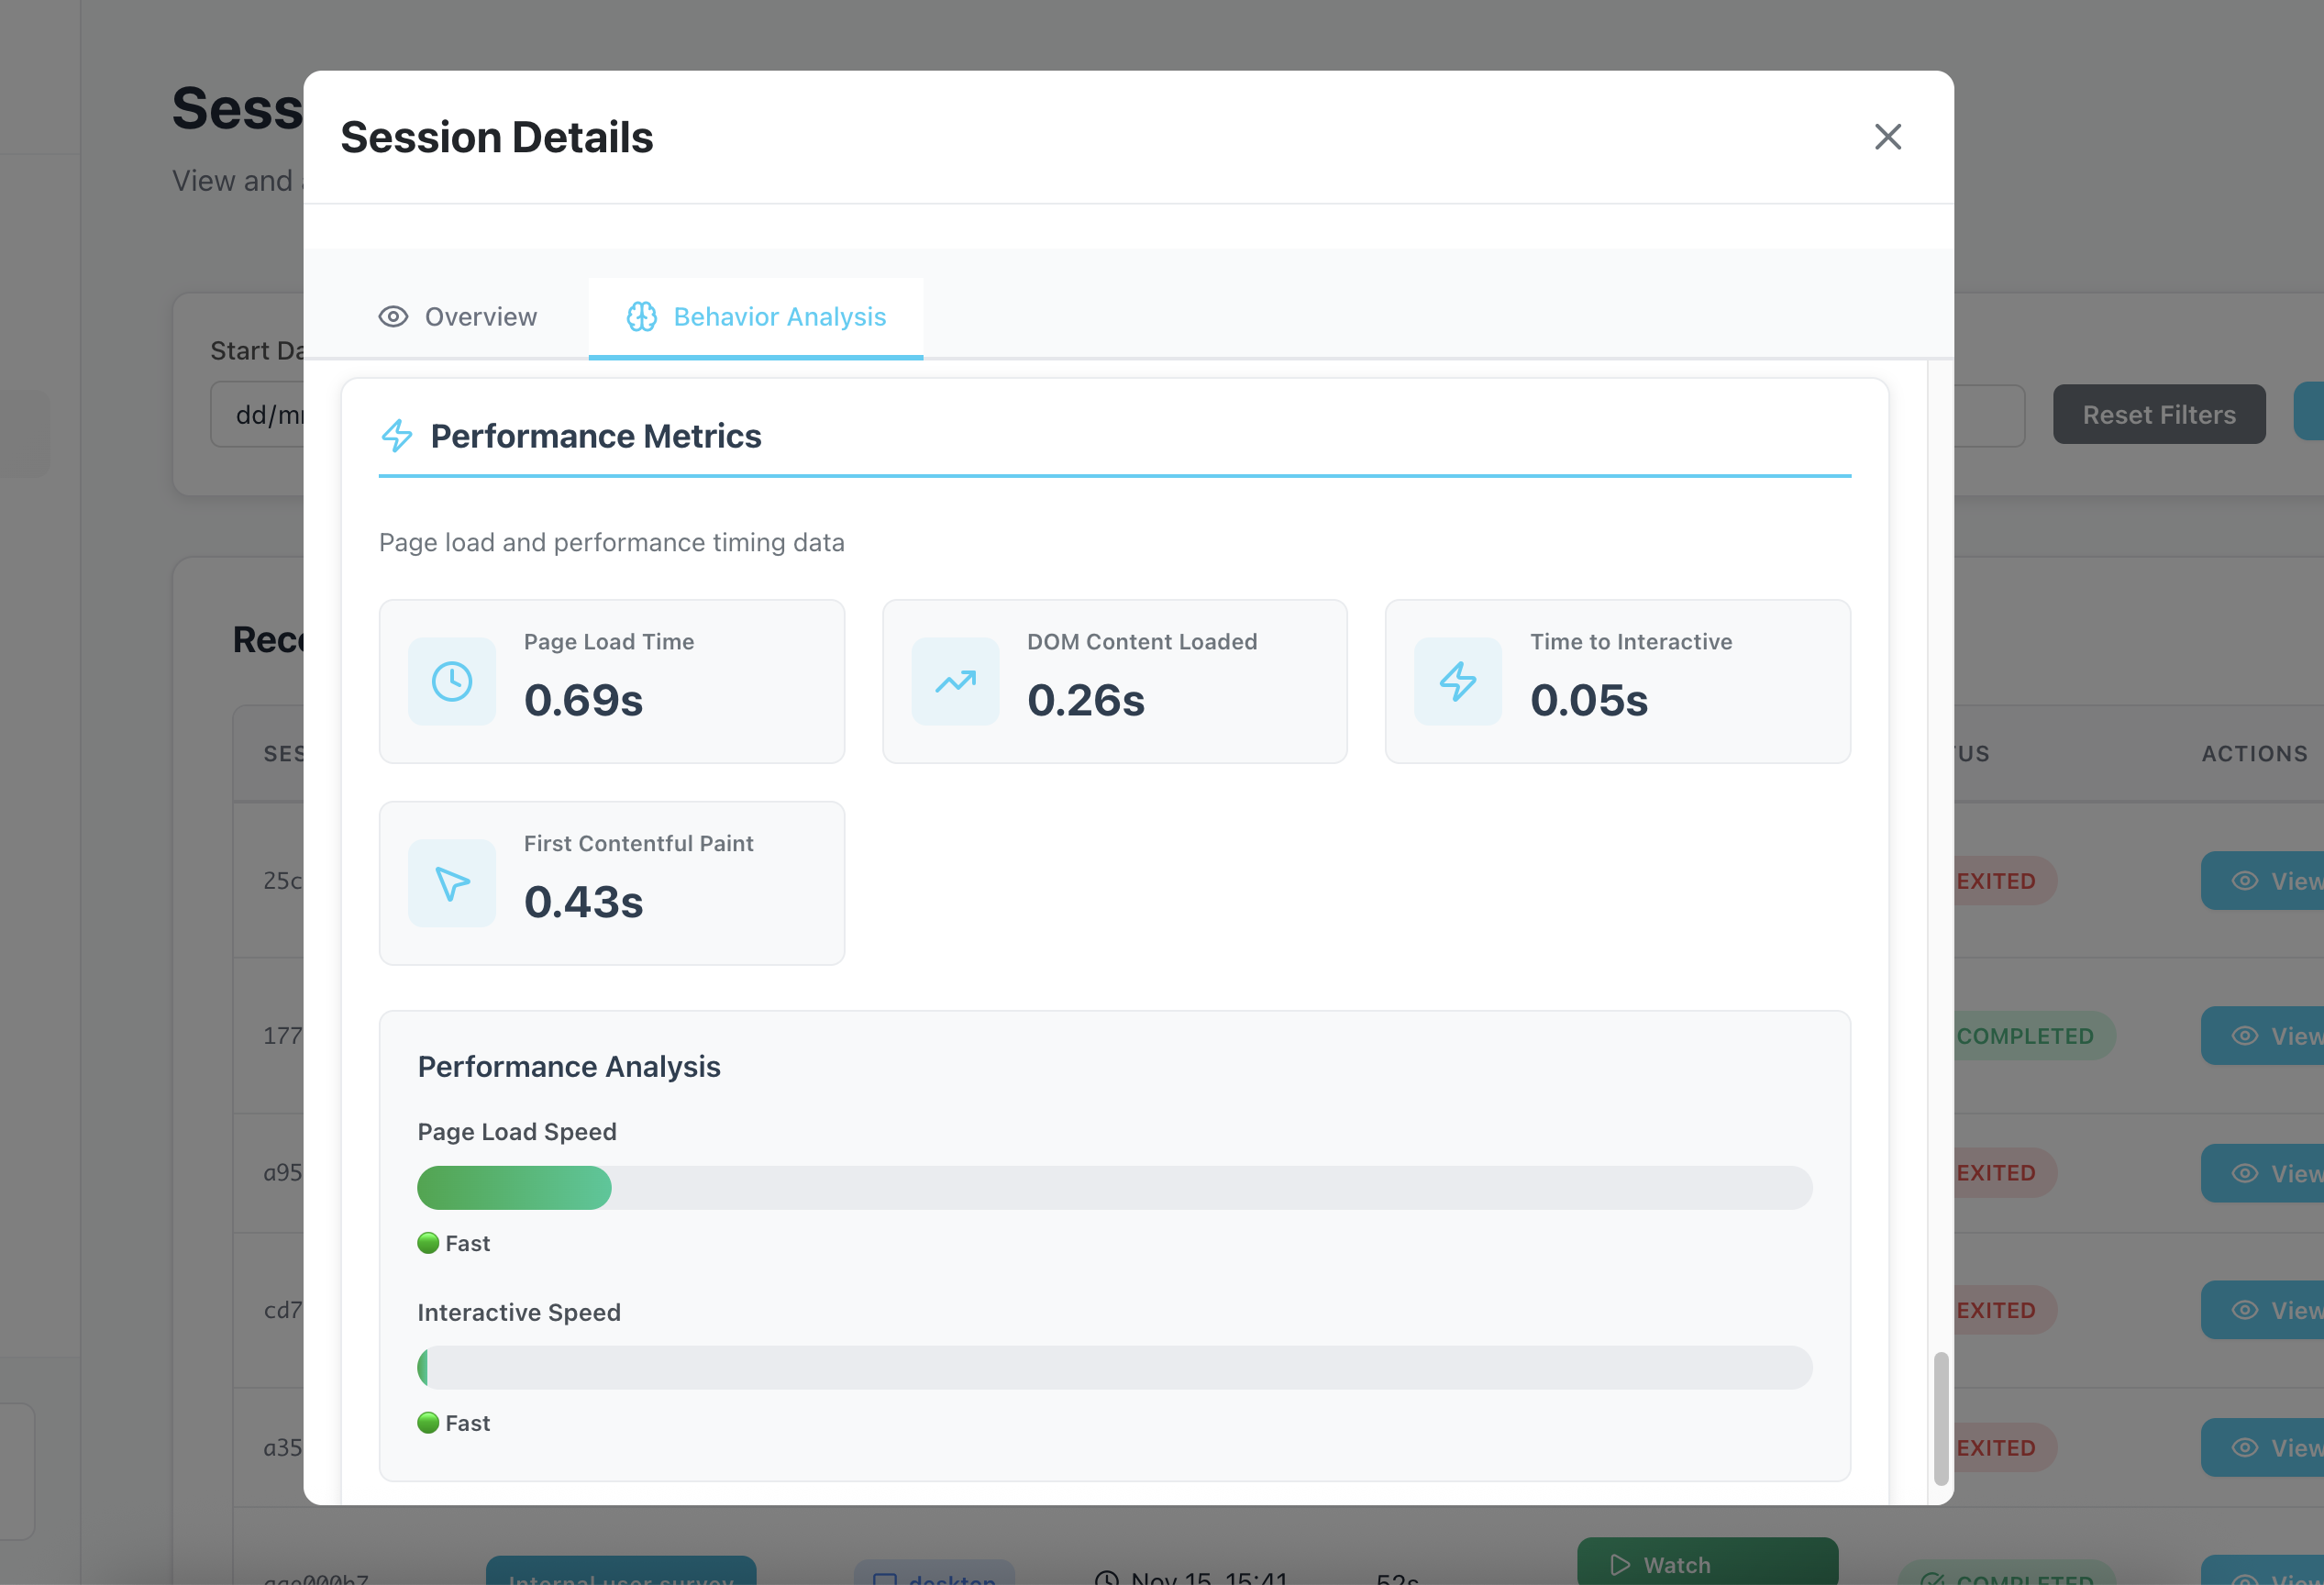Click the trend chart icon on DOM Content Loaded card
Image resolution: width=2324 pixels, height=1585 pixels.
pyautogui.click(x=955, y=681)
